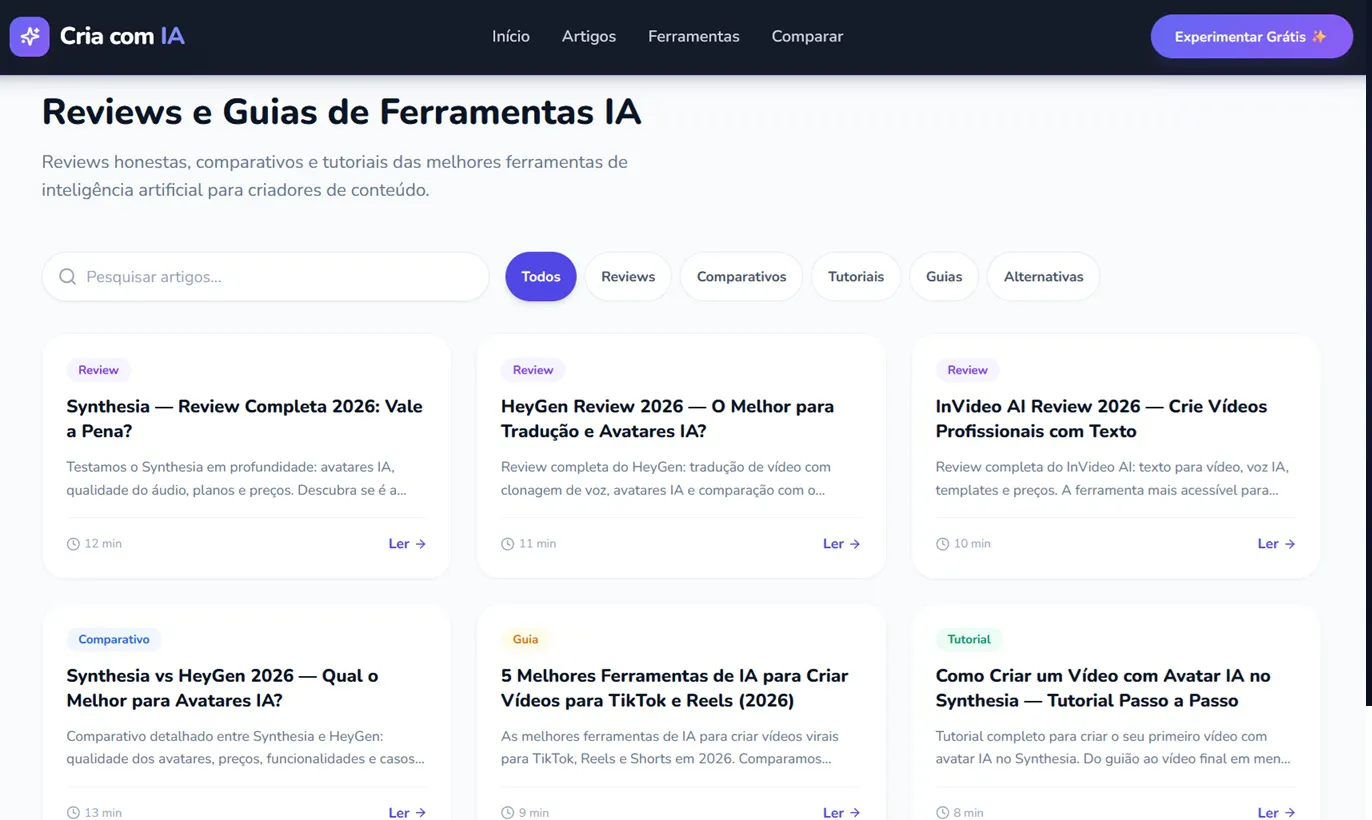Open Início in the top navigation
Viewport: 1372px width, 820px height.
pyautogui.click(x=511, y=37)
